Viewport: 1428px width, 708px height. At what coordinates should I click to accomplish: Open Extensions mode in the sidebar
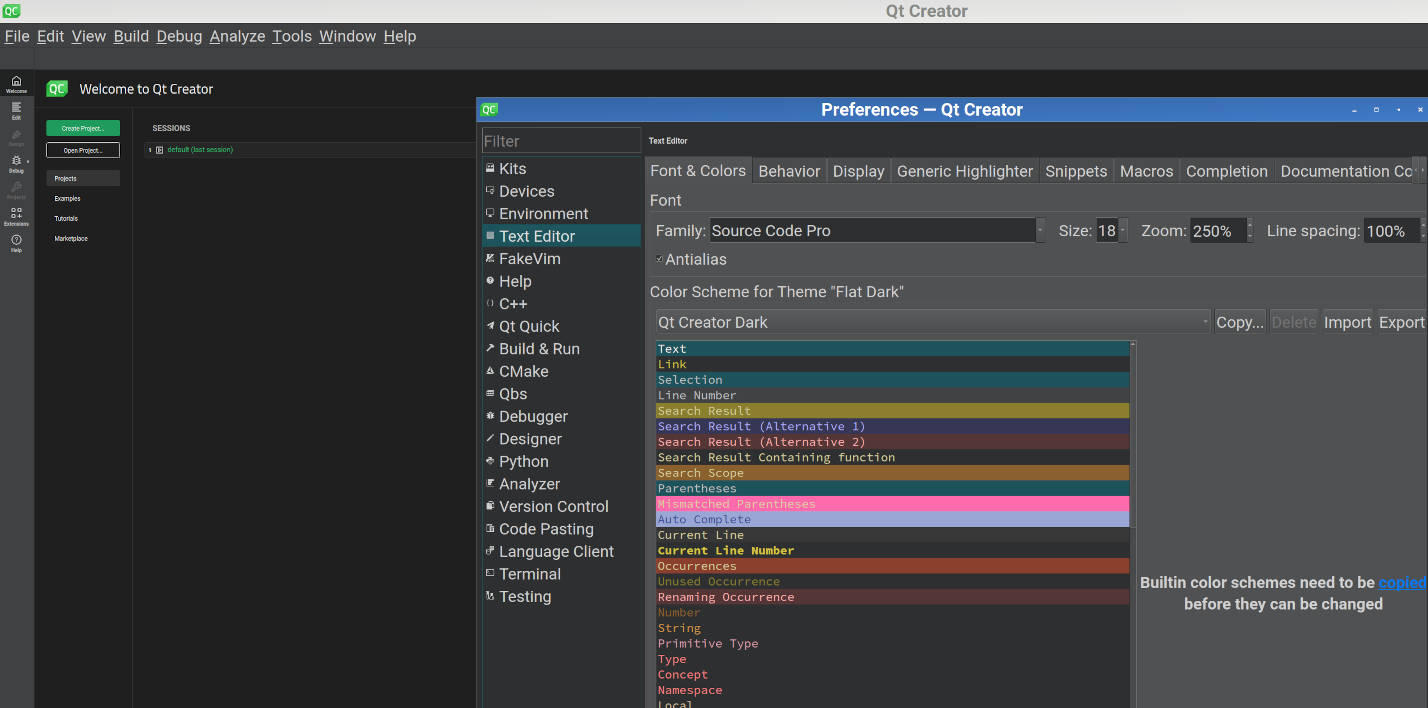pos(16,217)
